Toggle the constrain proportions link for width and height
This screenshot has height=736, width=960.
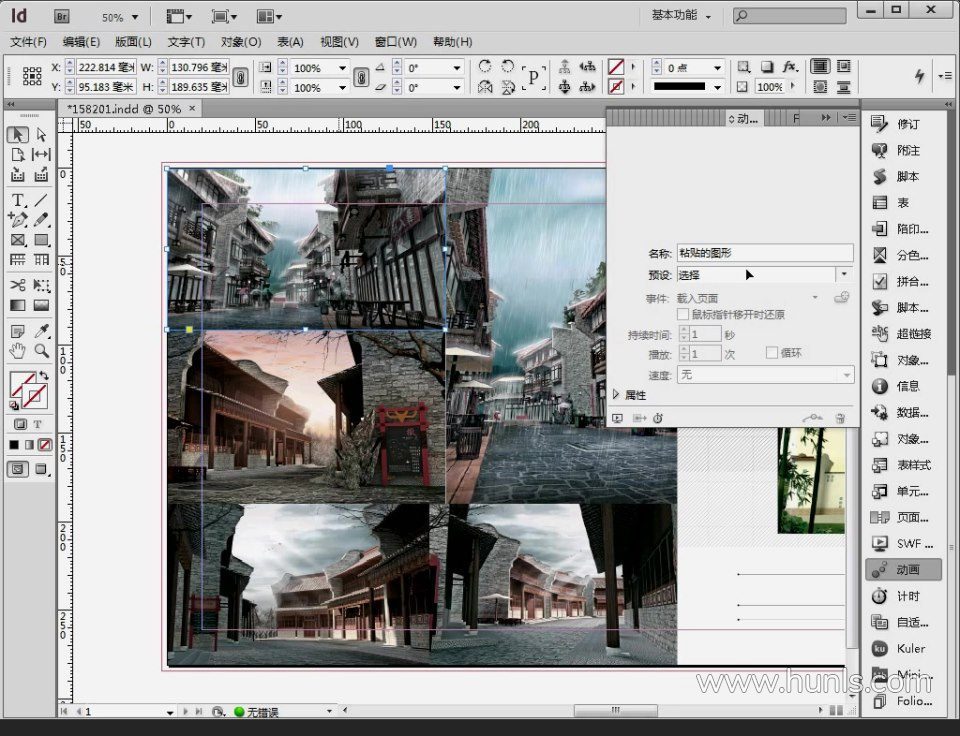pyautogui.click(x=240, y=78)
